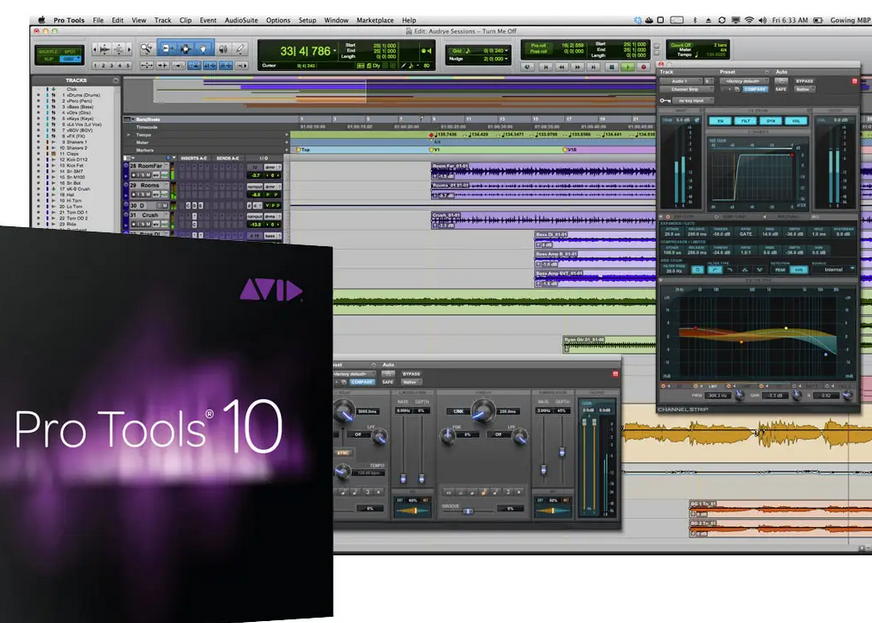Click the key input icon in Channel Strip
Viewport: 872px width, 623px height.
[x=665, y=101]
